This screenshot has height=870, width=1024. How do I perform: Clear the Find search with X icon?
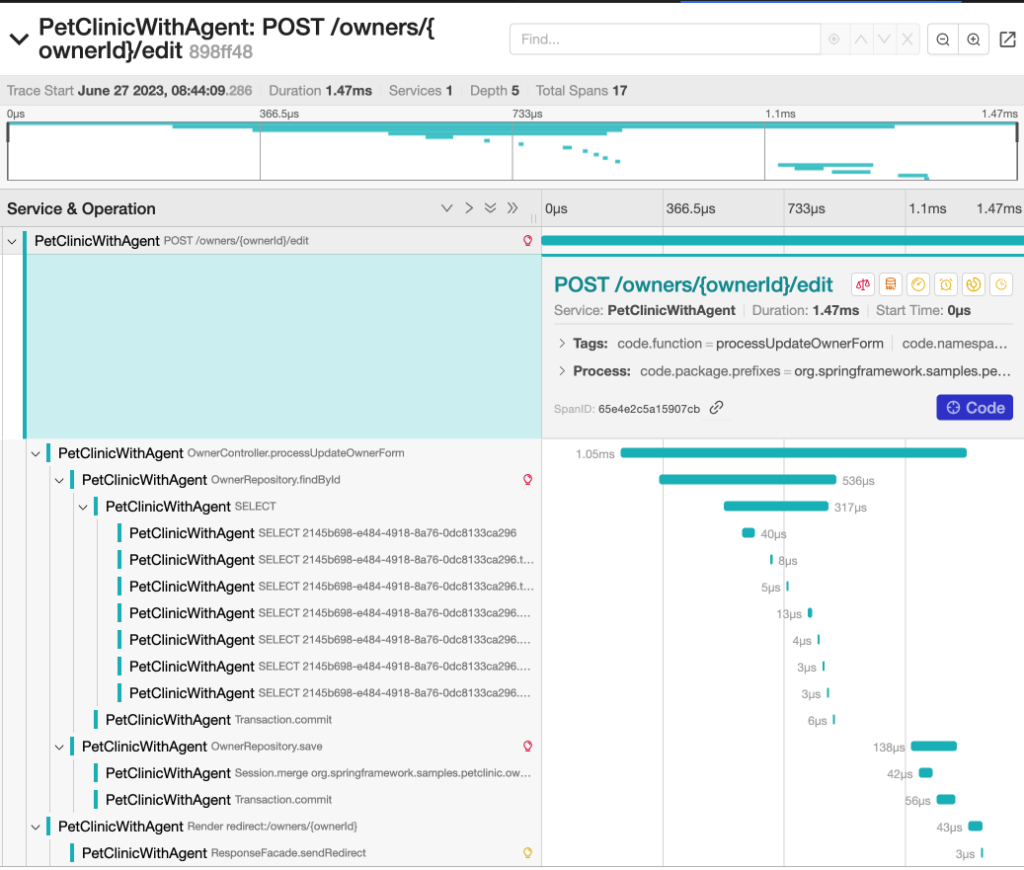[907, 39]
